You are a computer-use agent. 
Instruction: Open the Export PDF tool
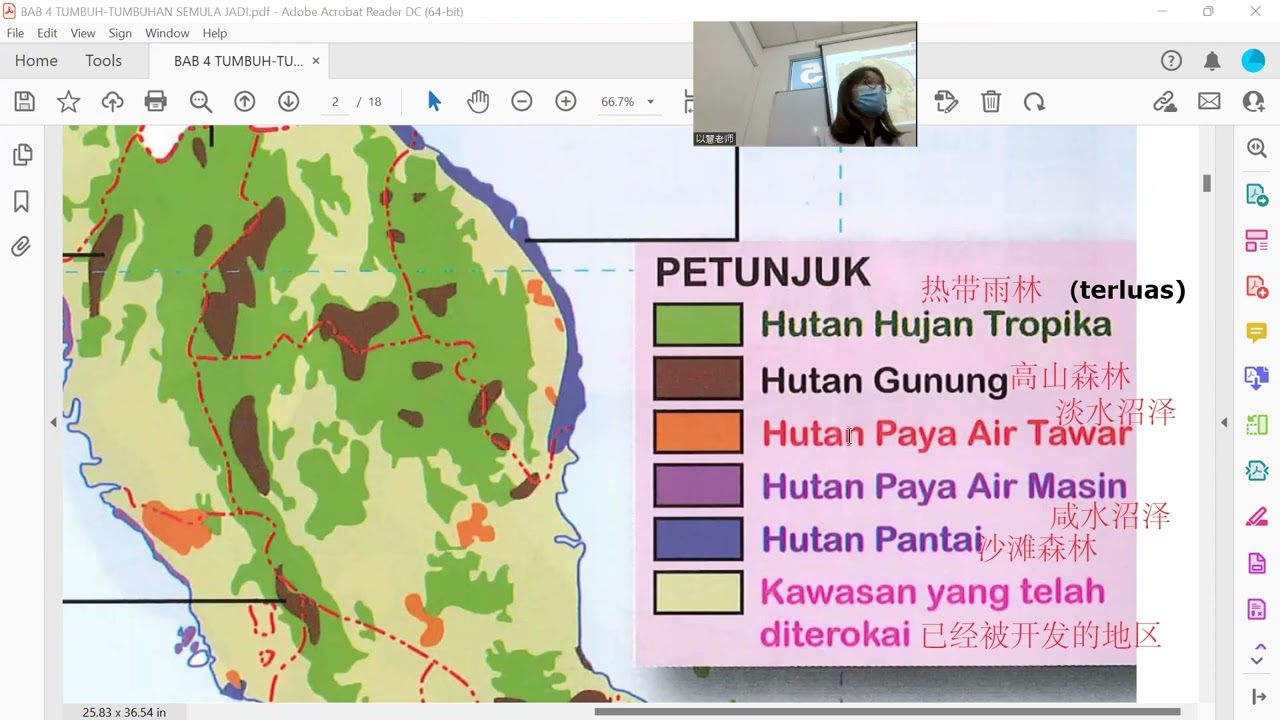pos(1257,194)
